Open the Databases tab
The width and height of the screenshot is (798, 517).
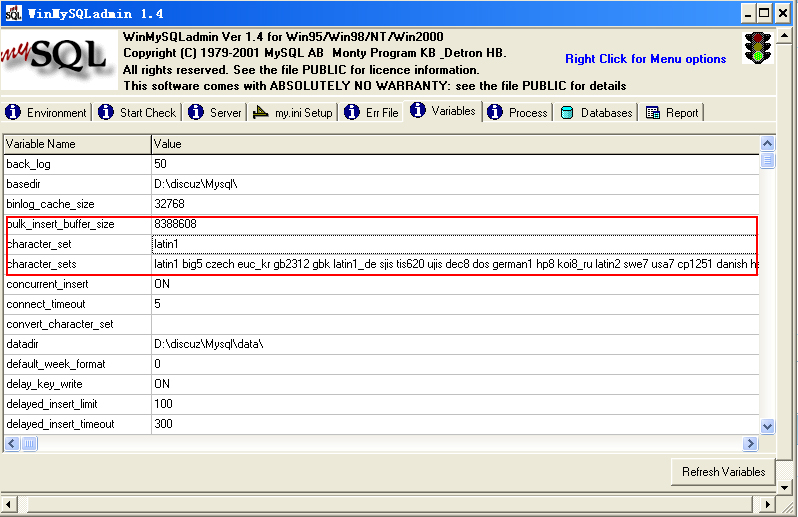pos(596,112)
